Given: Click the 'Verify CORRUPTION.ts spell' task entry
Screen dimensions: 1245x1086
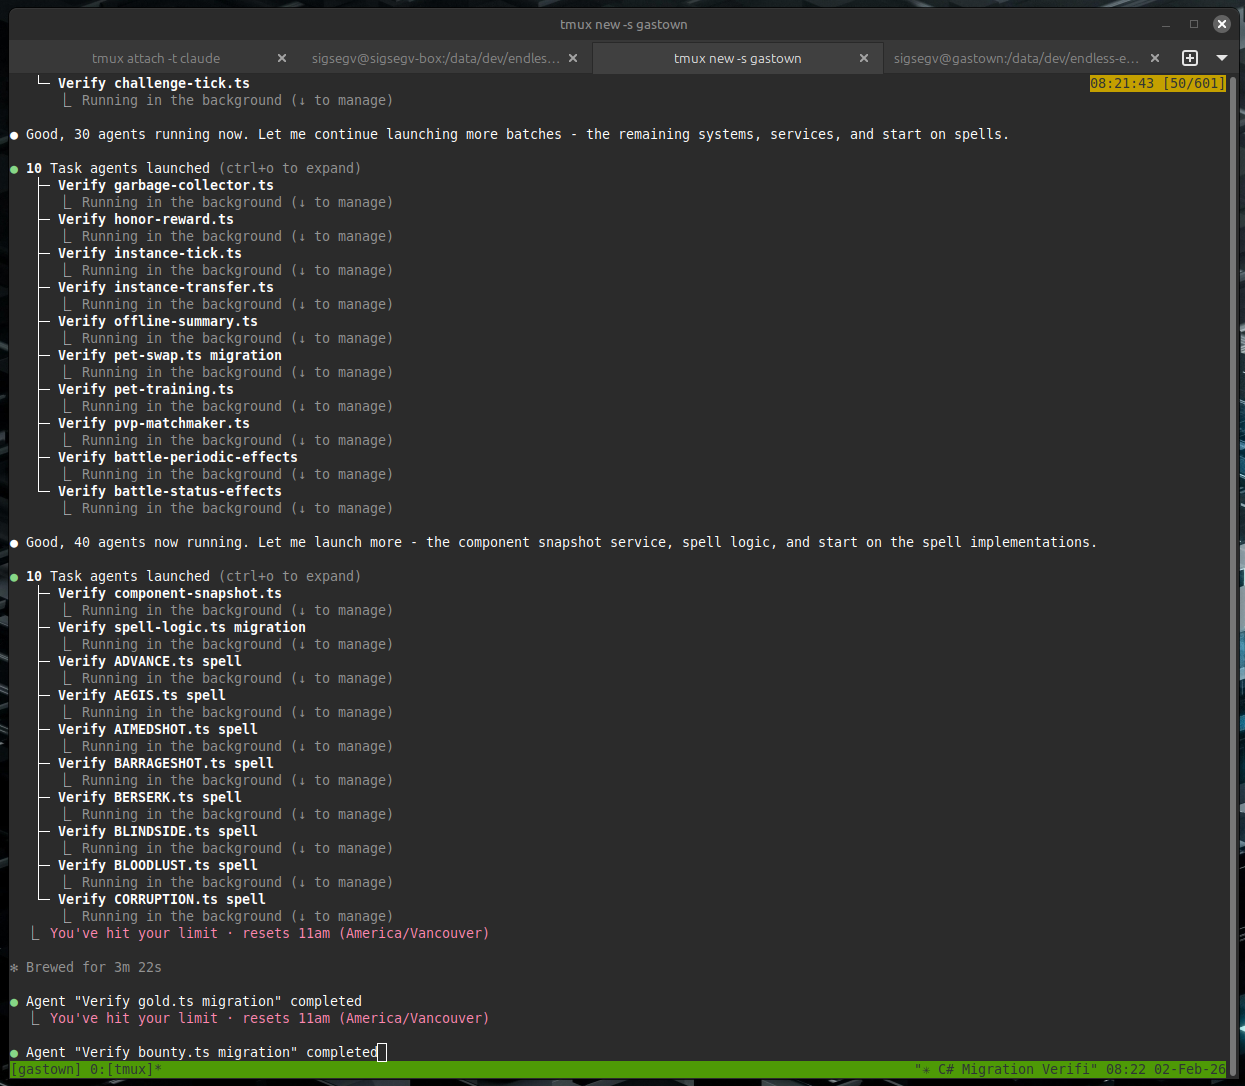Looking at the screenshot, I should [x=161, y=900].
